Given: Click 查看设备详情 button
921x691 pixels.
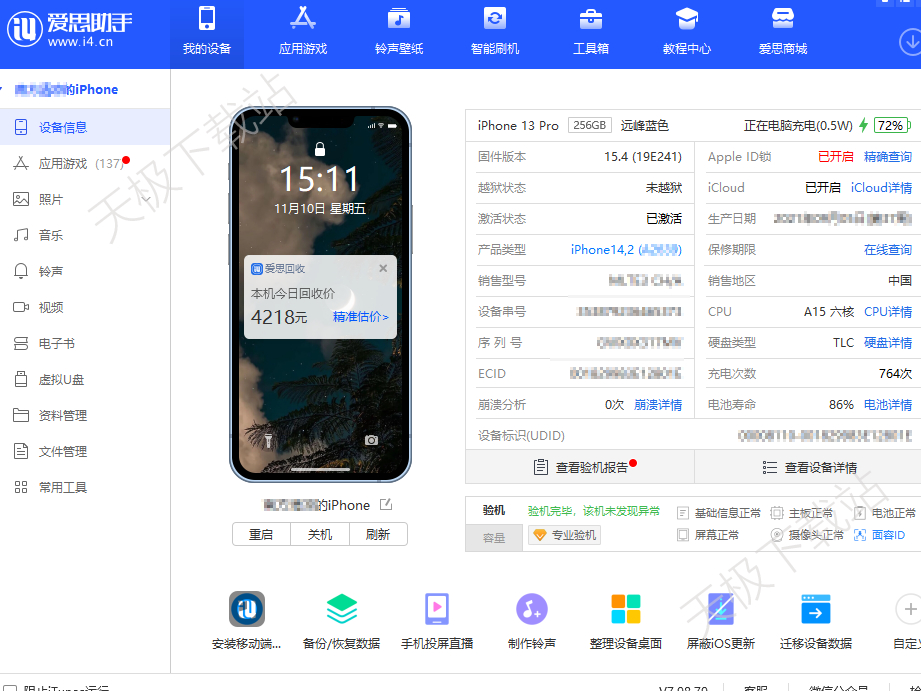Looking at the screenshot, I should [808, 467].
